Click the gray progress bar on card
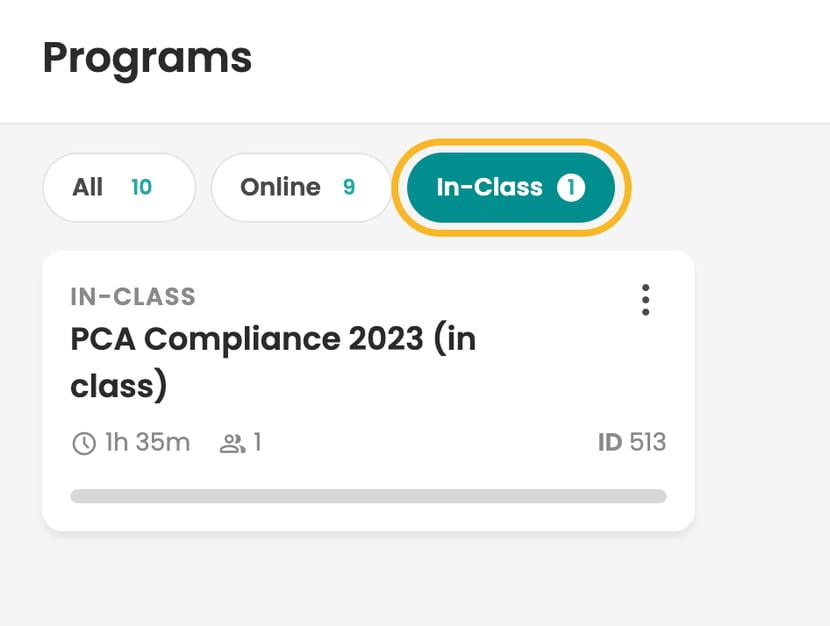Image resolution: width=830 pixels, height=626 pixels. (368, 496)
